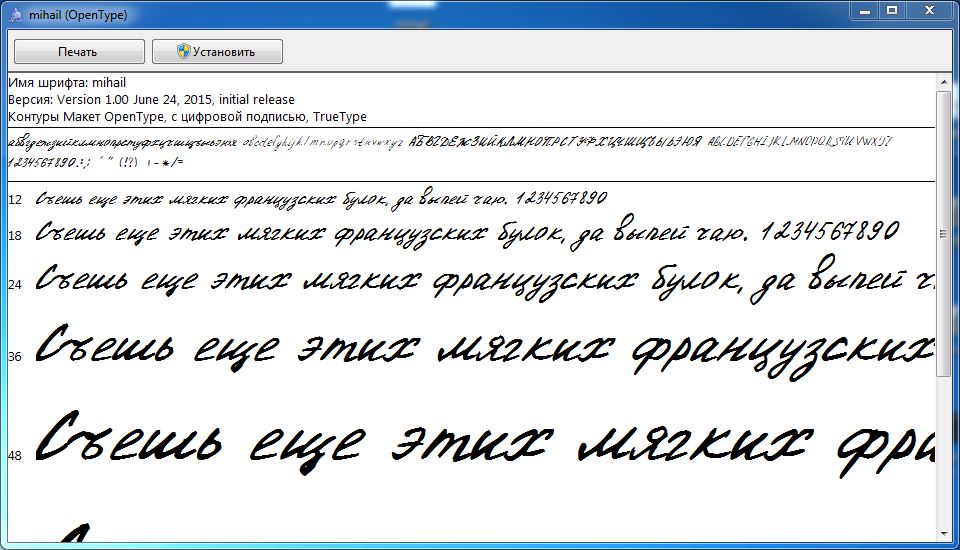The width and height of the screenshot is (960, 550).
Task: Click the vertical scrollbar thumb
Action: click(x=943, y=233)
